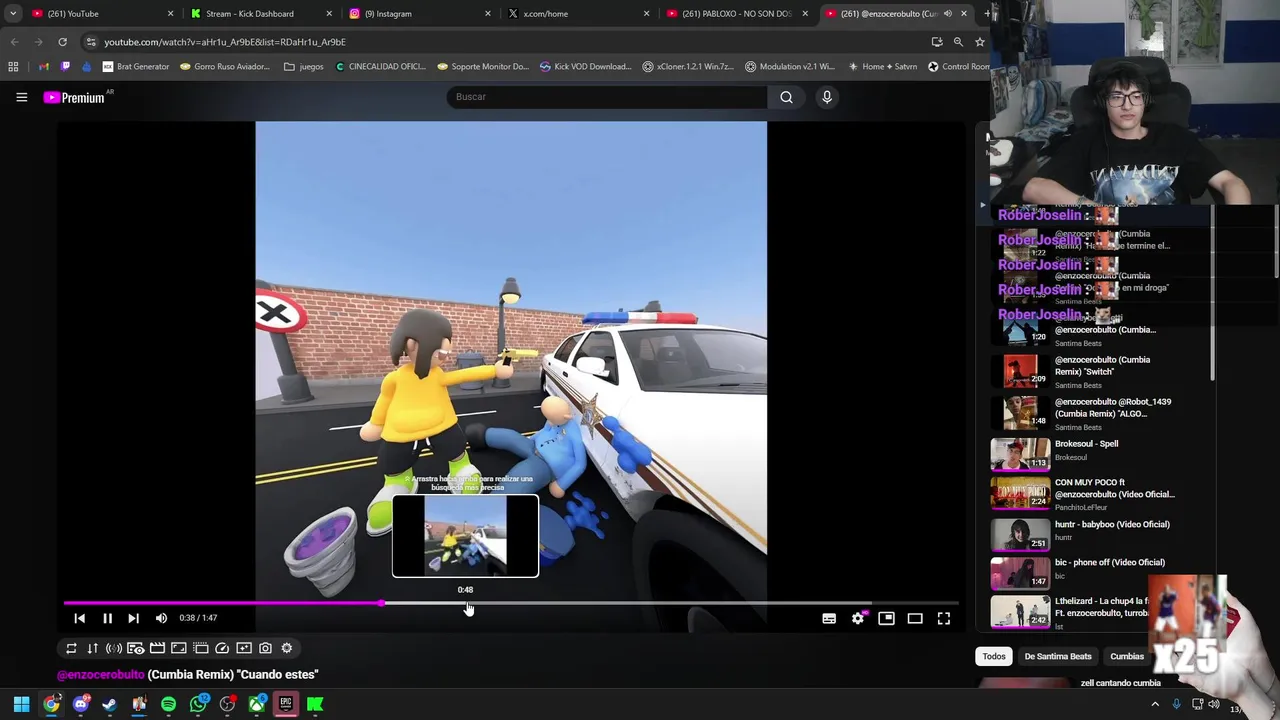Enter fullscreen on the video player
Image resolution: width=1280 pixels, height=720 pixels.
click(x=944, y=618)
